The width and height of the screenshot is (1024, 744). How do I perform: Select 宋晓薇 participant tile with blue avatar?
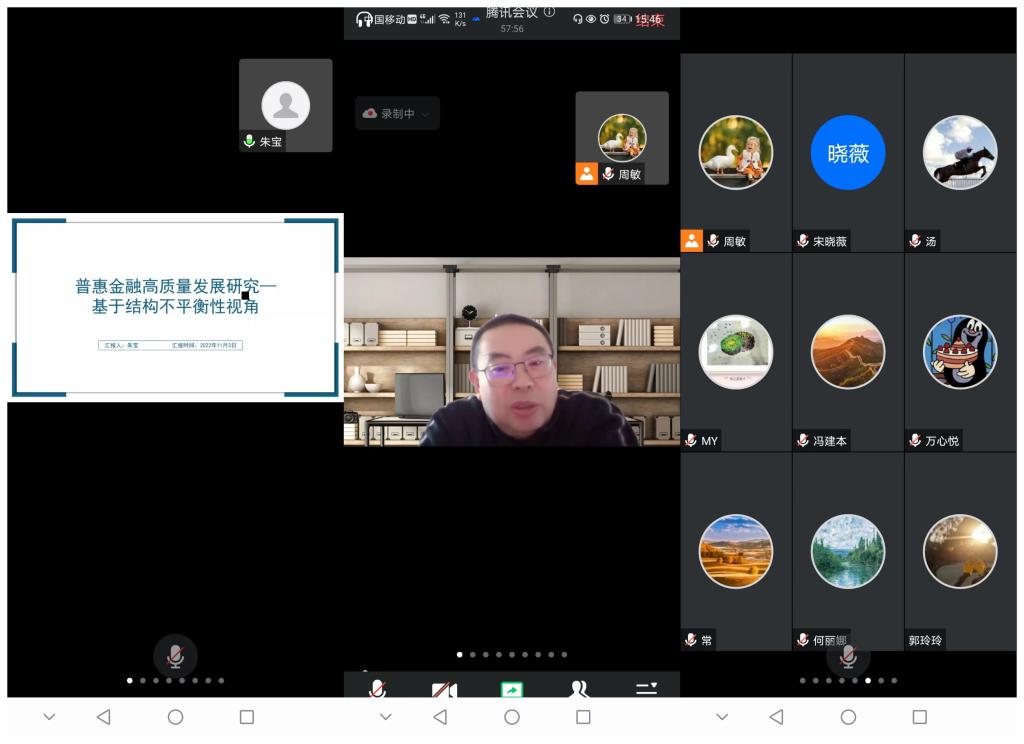(848, 153)
